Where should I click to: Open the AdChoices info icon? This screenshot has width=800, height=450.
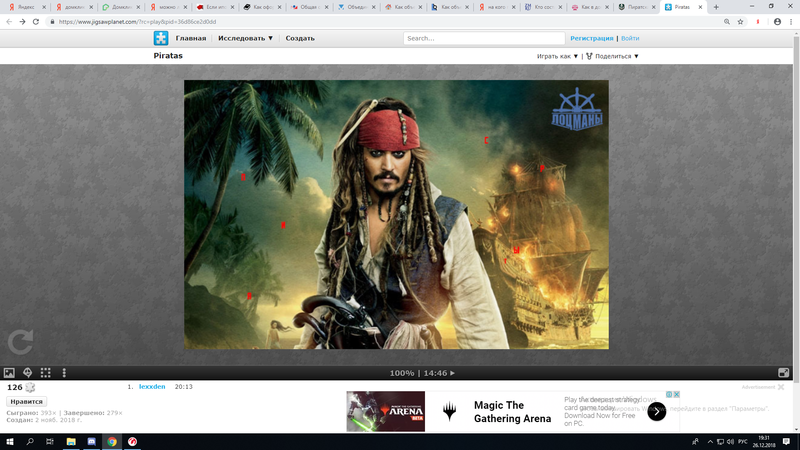669,394
